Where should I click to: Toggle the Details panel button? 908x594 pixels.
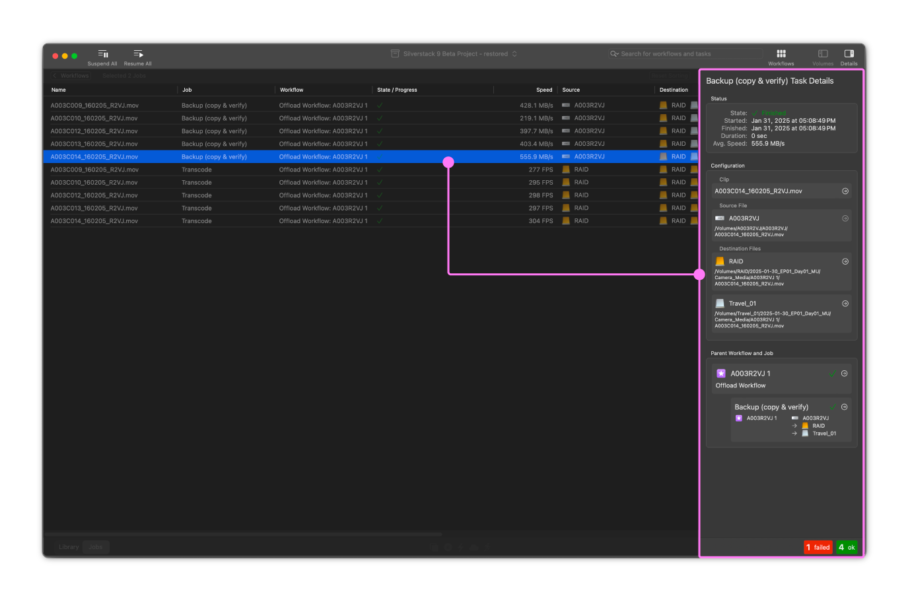849,54
